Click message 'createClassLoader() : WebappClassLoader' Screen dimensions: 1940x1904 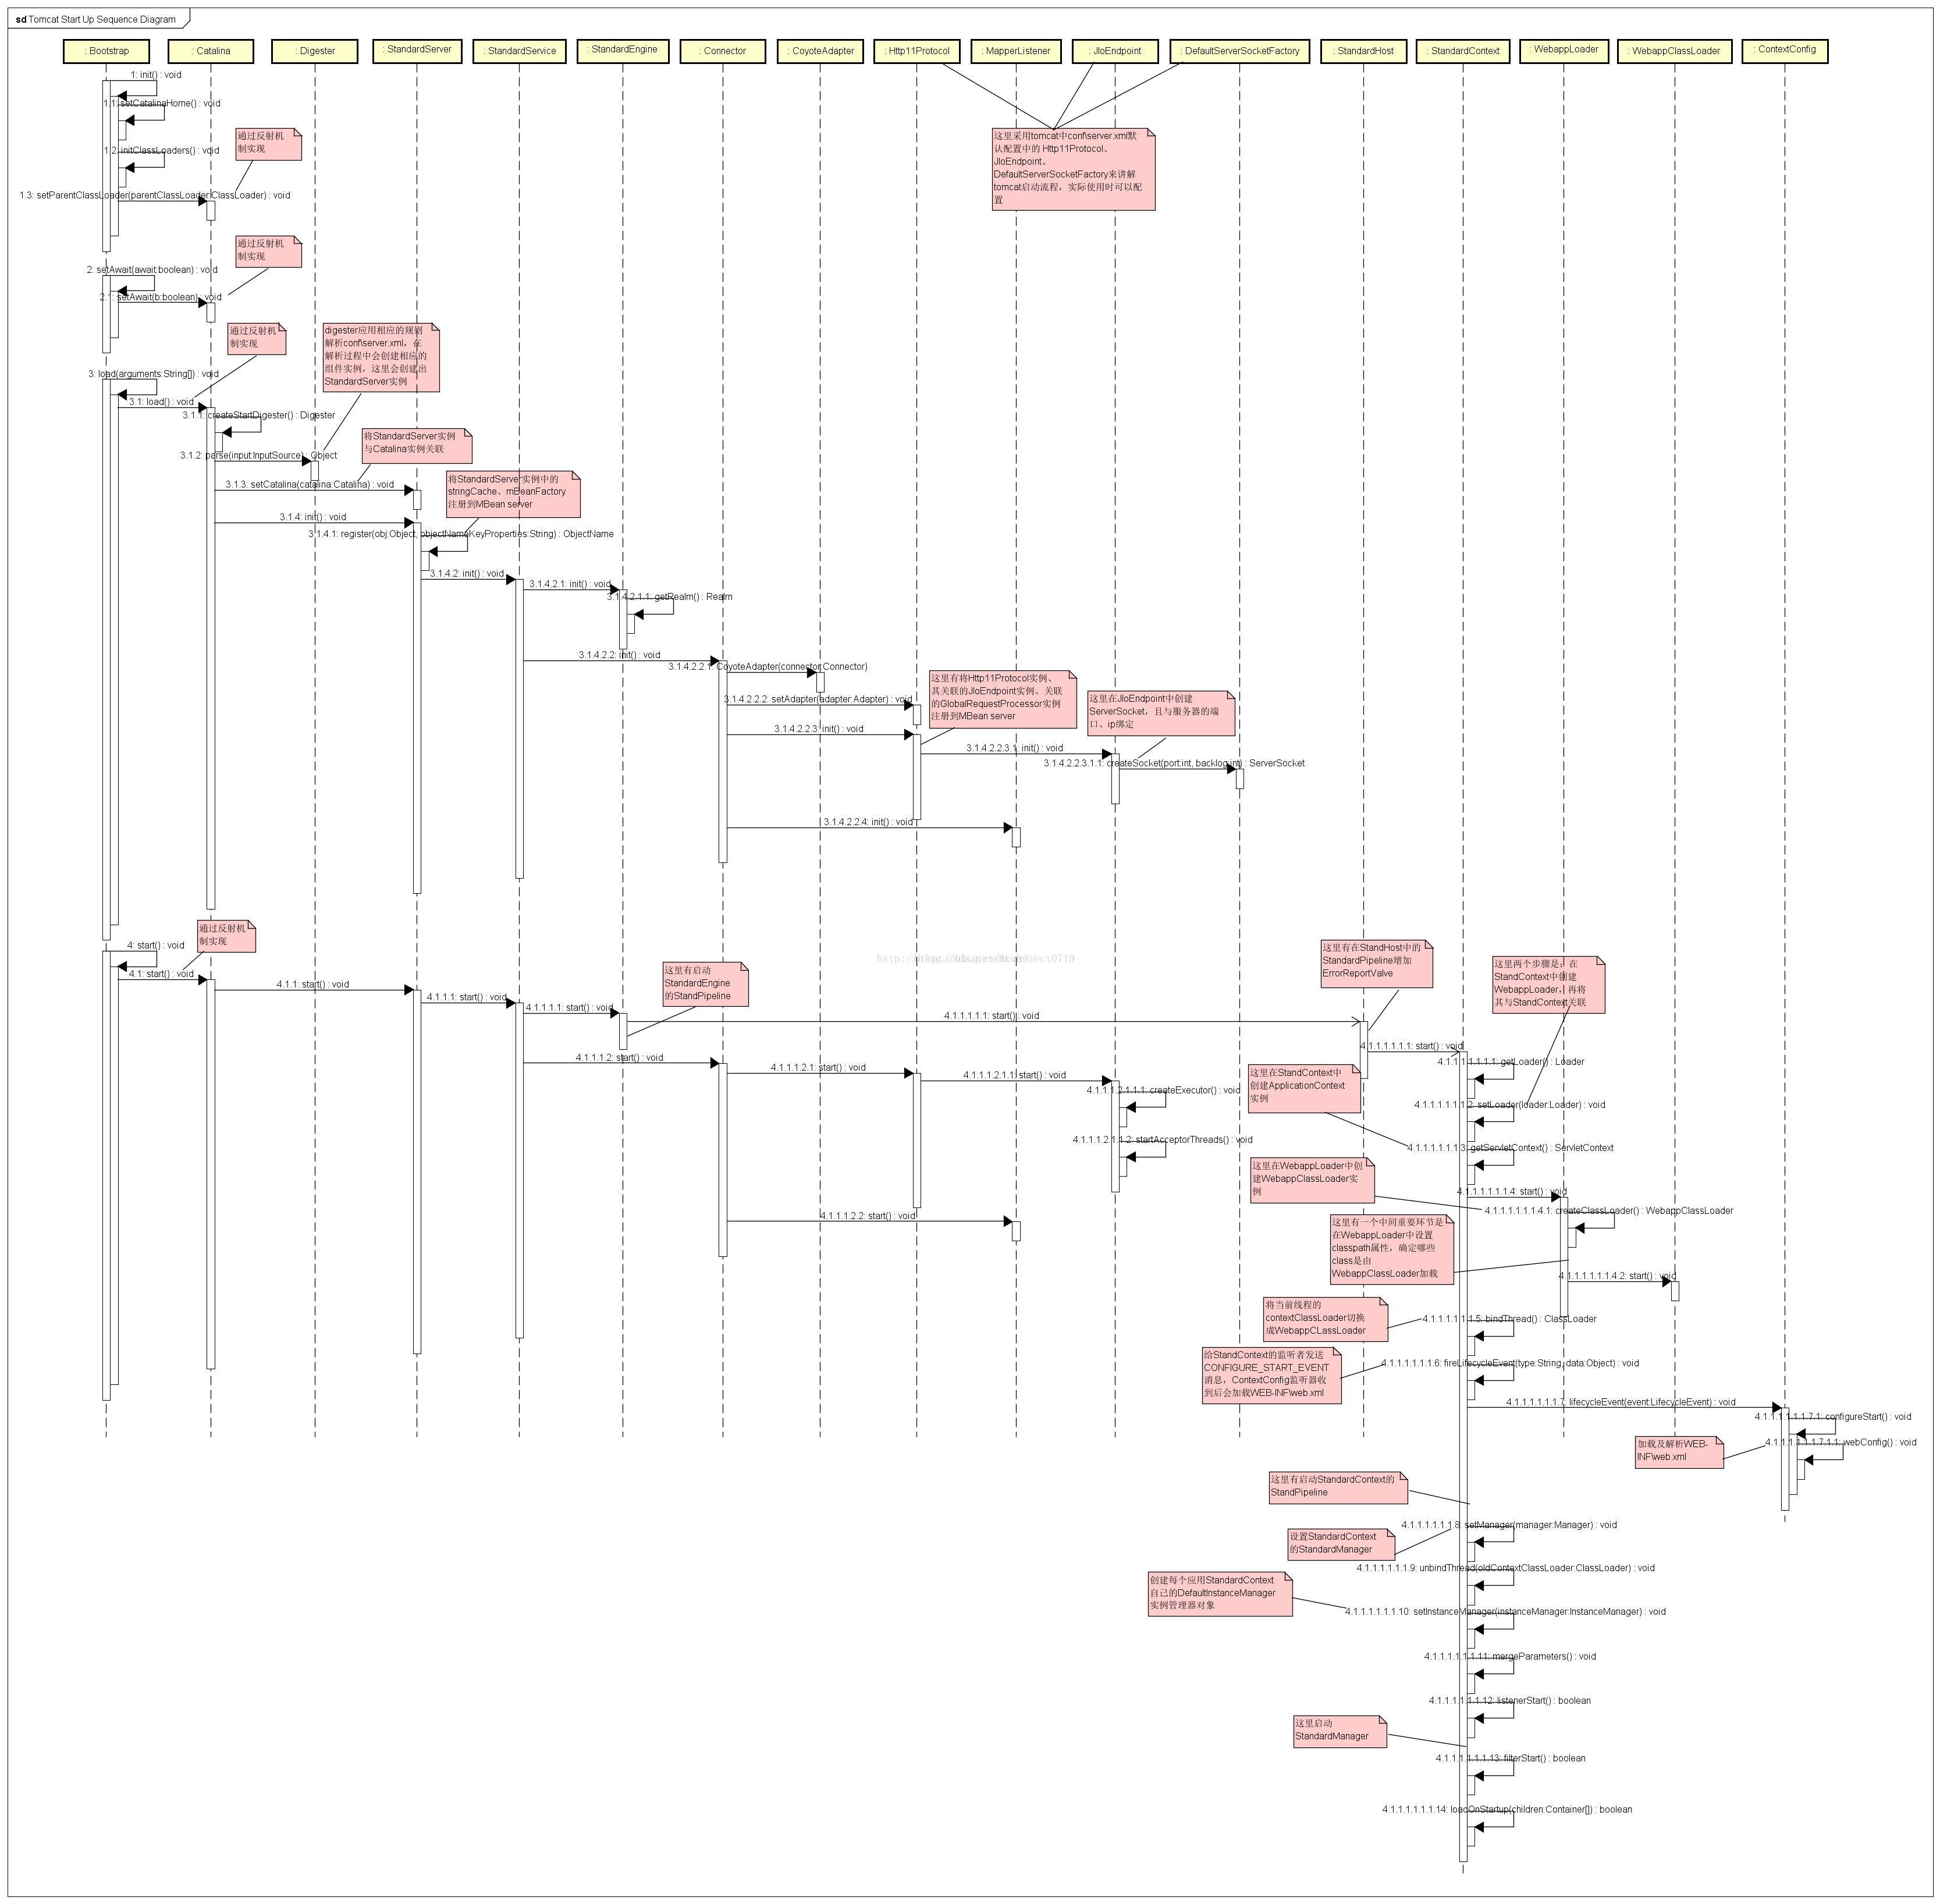point(1609,1211)
